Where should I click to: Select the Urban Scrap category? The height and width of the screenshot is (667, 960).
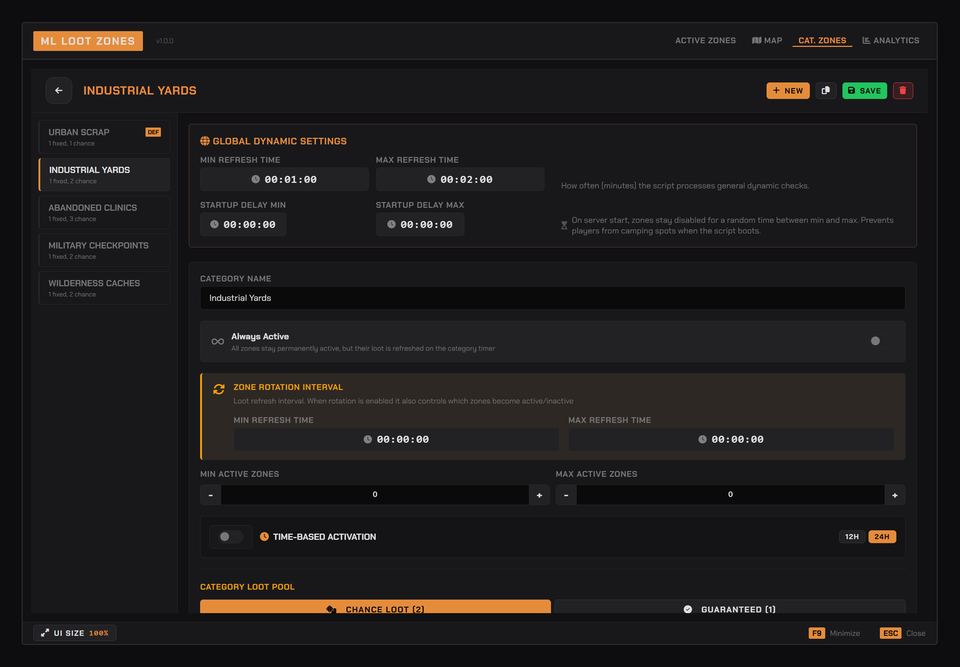point(104,137)
